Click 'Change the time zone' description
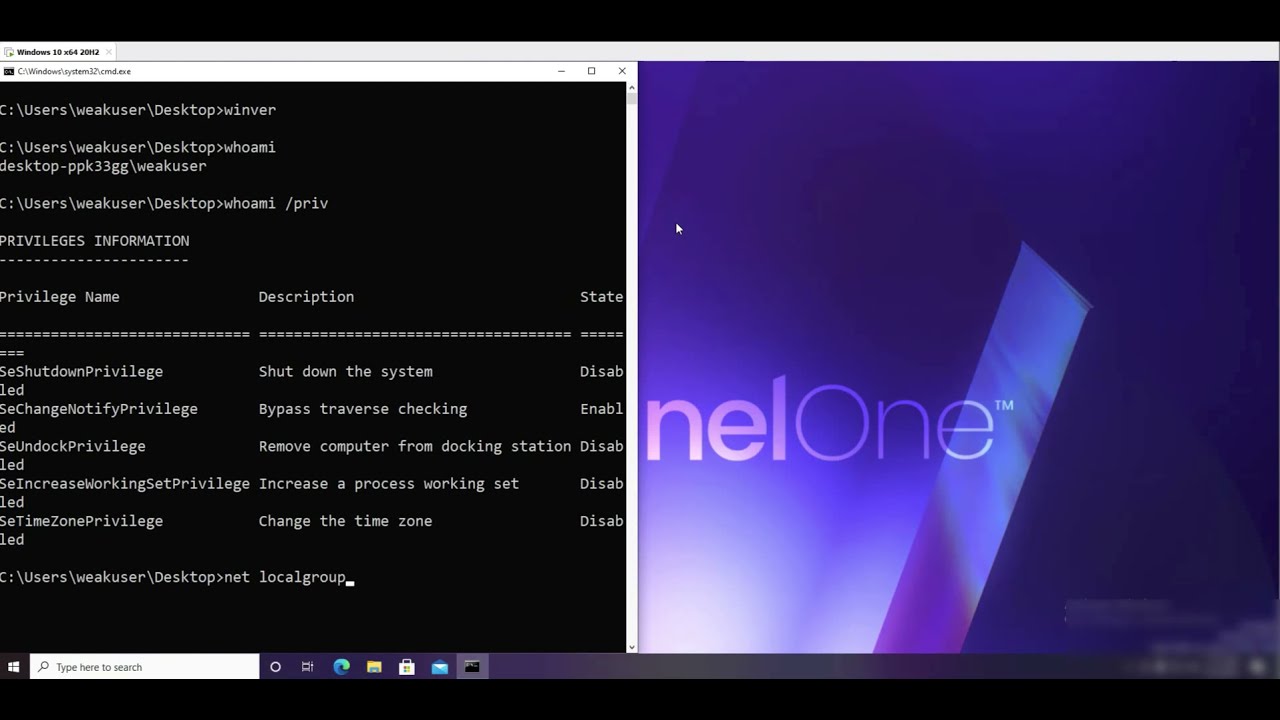This screenshot has height=720, width=1280. (x=346, y=521)
